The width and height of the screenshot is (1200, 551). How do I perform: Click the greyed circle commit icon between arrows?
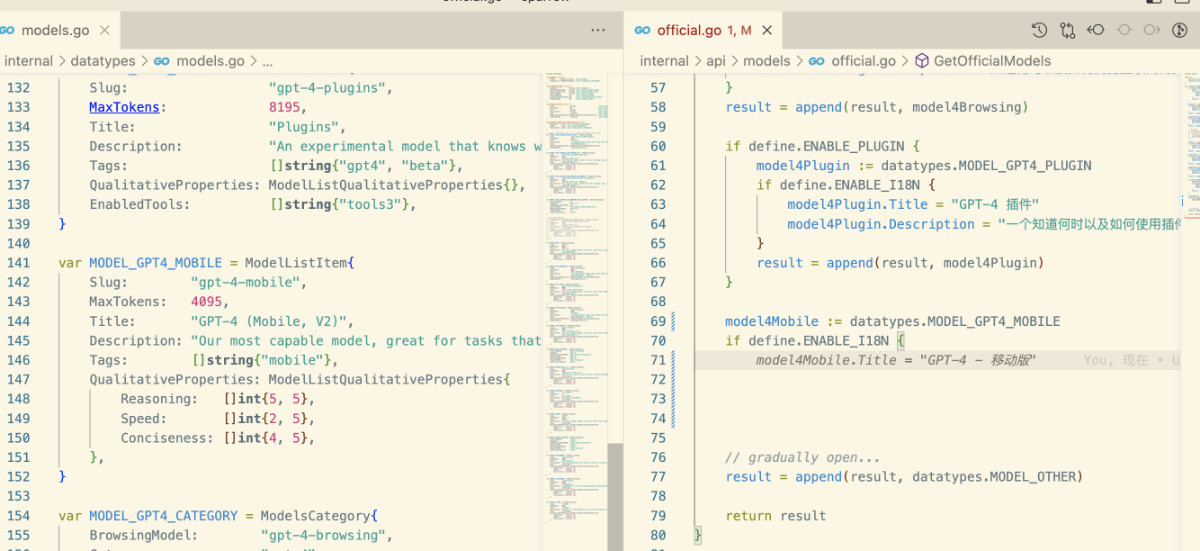click(1123, 30)
